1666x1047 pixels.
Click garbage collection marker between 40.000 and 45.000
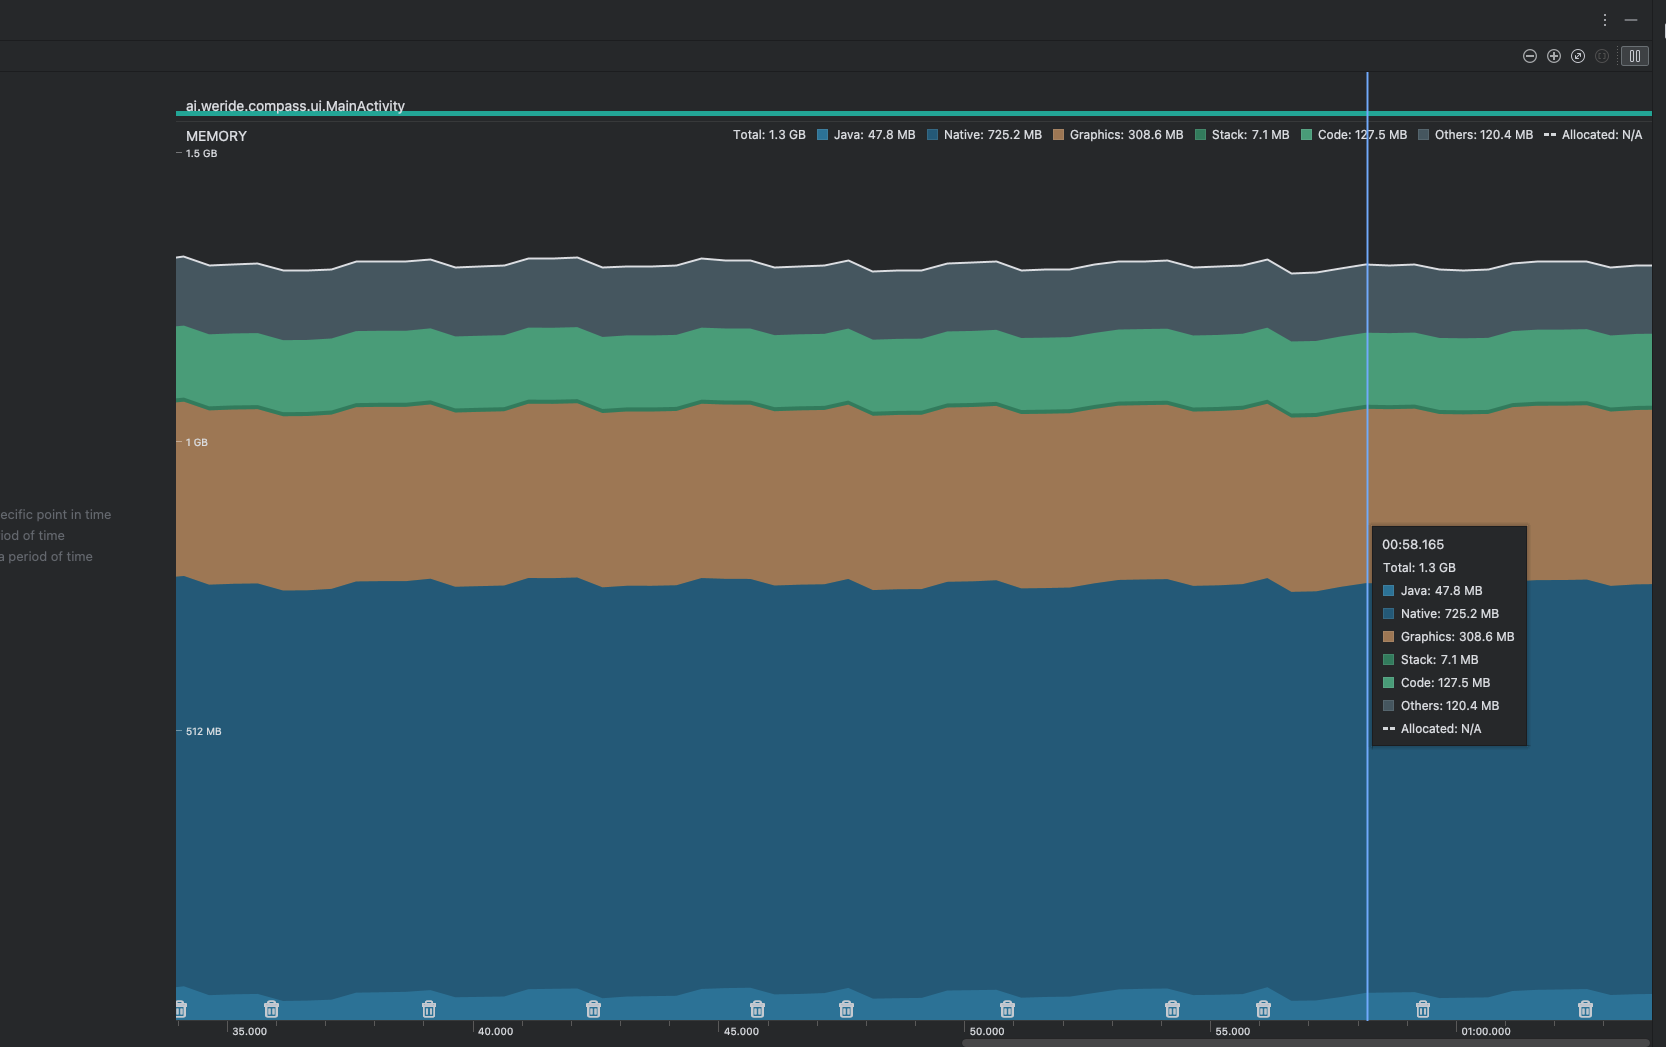tap(593, 1009)
